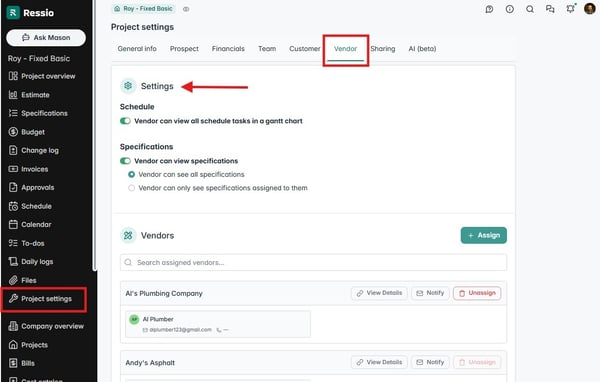
Task: Toggle vendor schedule gantt chart visibility
Action: tap(125, 121)
